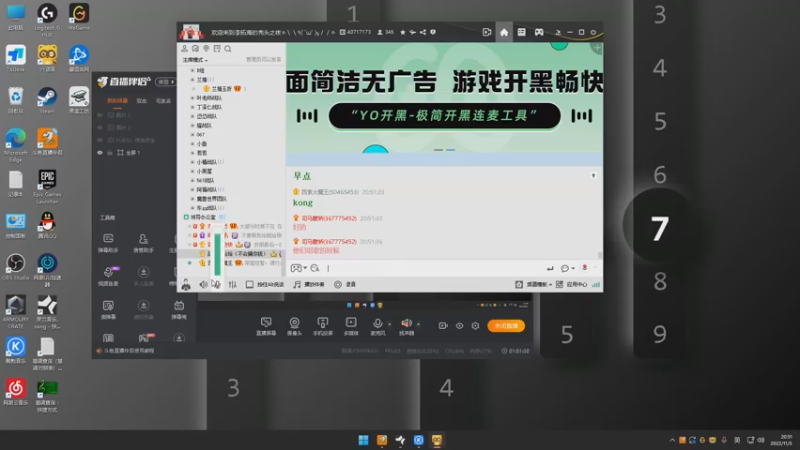Open the desktop template dropdown in YY bottom bar
Viewport: 800px width, 450px height.
click(x=535, y=284)
